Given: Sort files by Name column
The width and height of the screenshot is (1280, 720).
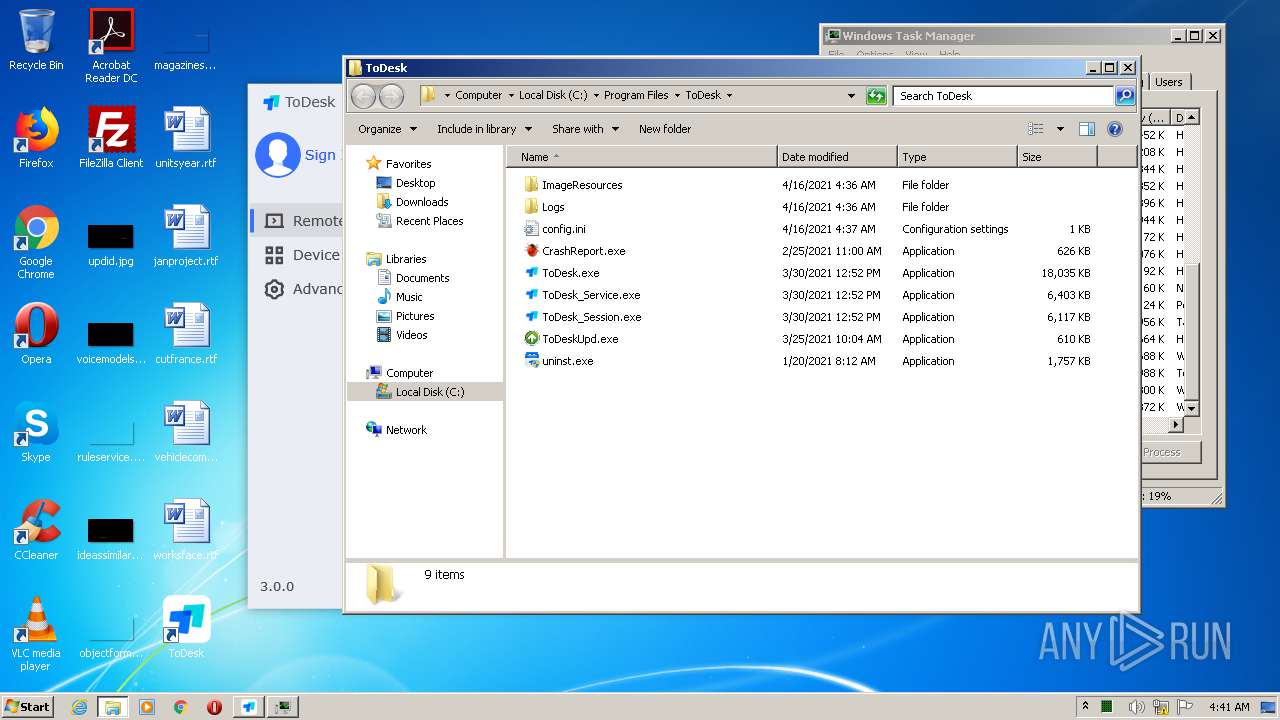Looking at the screenshot, I should (x=642, y=157).
